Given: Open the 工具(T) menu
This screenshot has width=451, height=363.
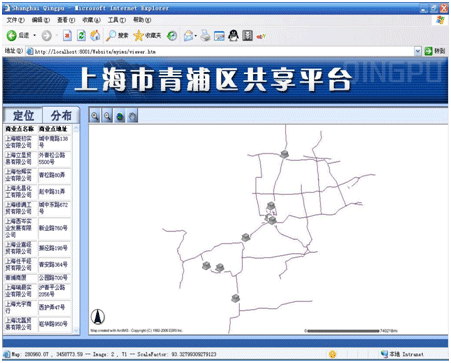Looking at the screenshot, I should tap(117, 20).
